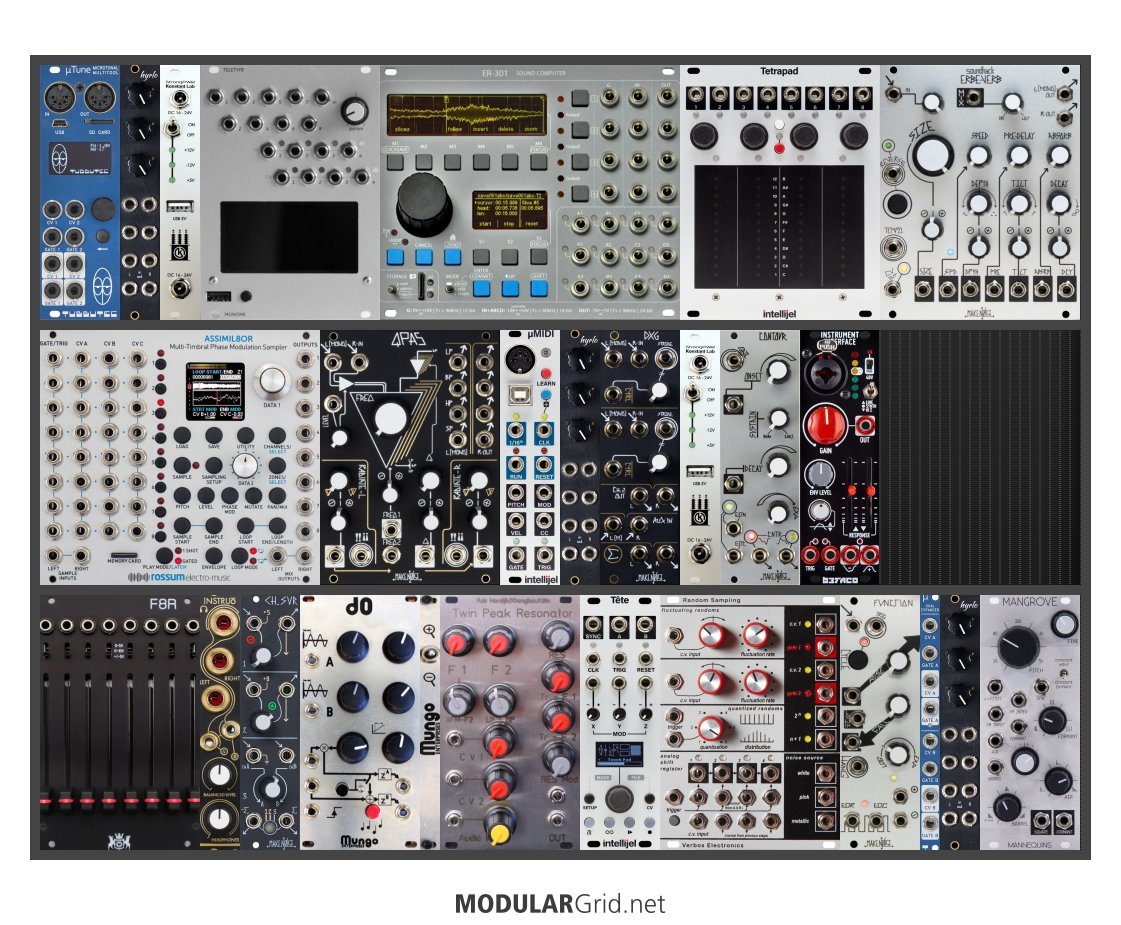Click the red button on Mungo dO

[372, 811]
